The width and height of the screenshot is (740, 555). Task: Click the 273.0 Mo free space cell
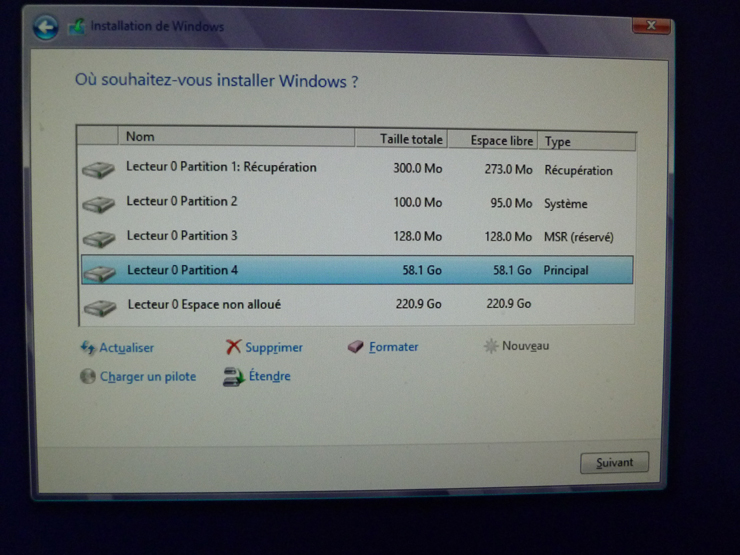(x=508, y=169)
